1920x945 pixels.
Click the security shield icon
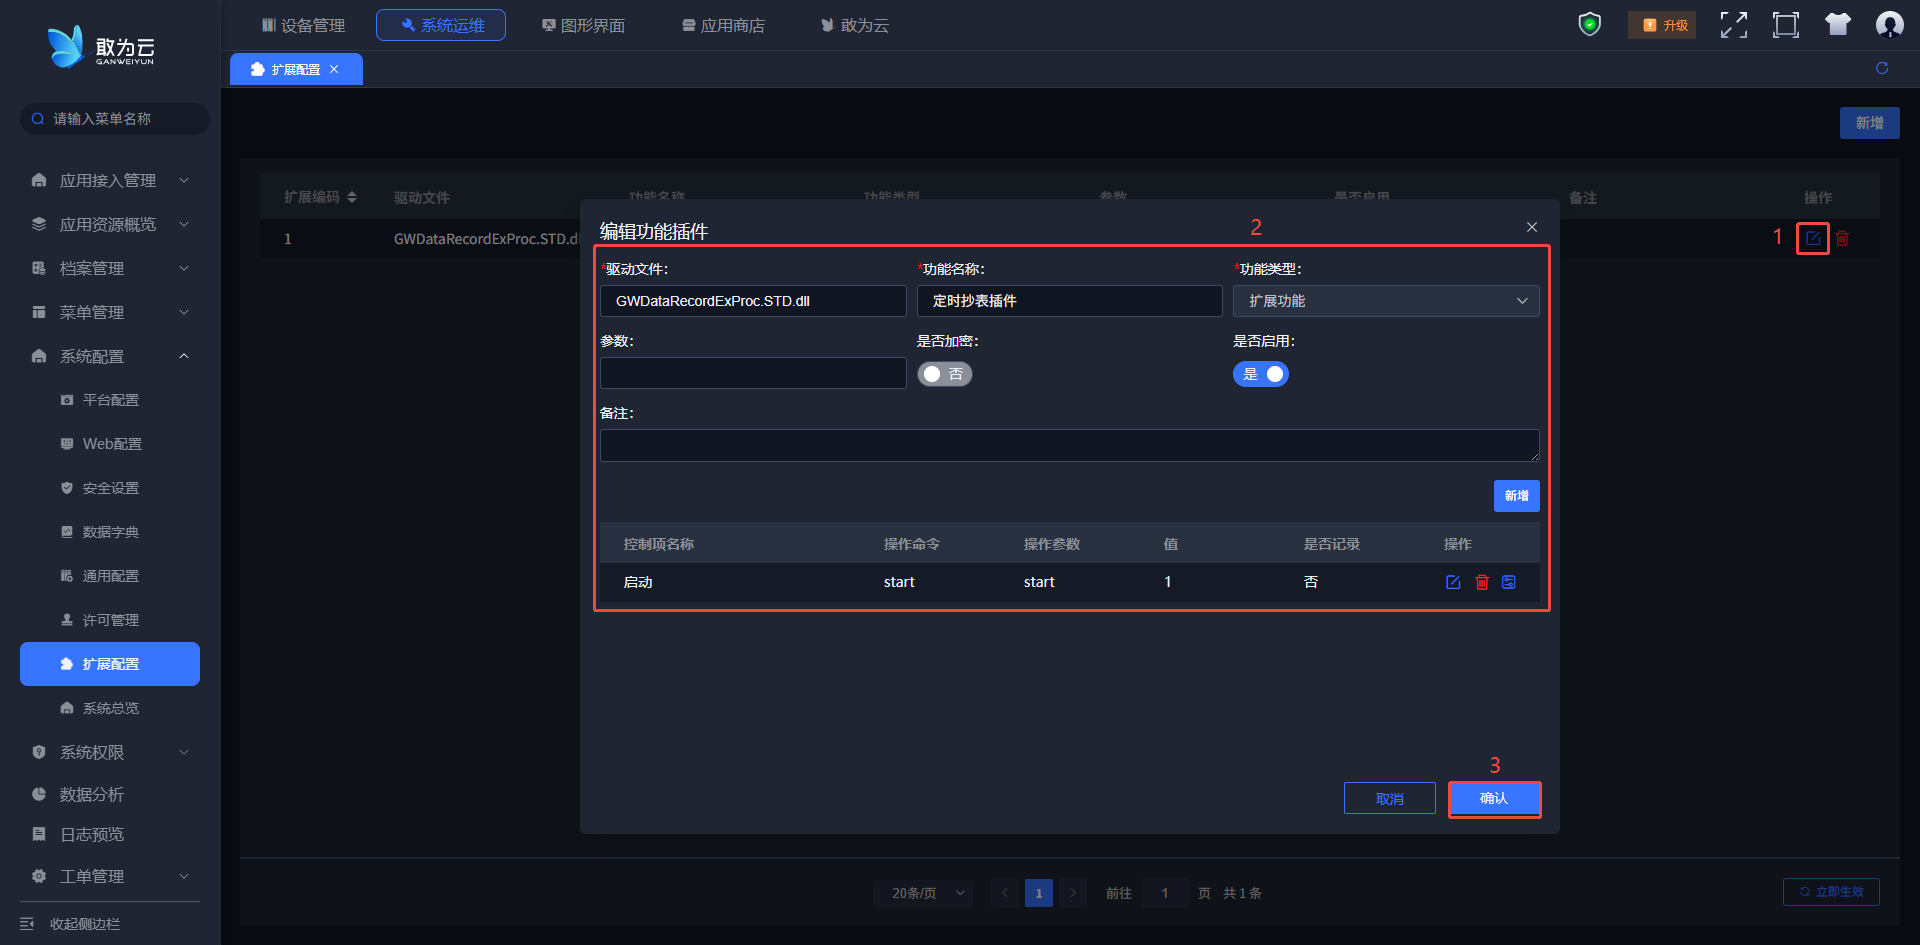click(1589, 24)
